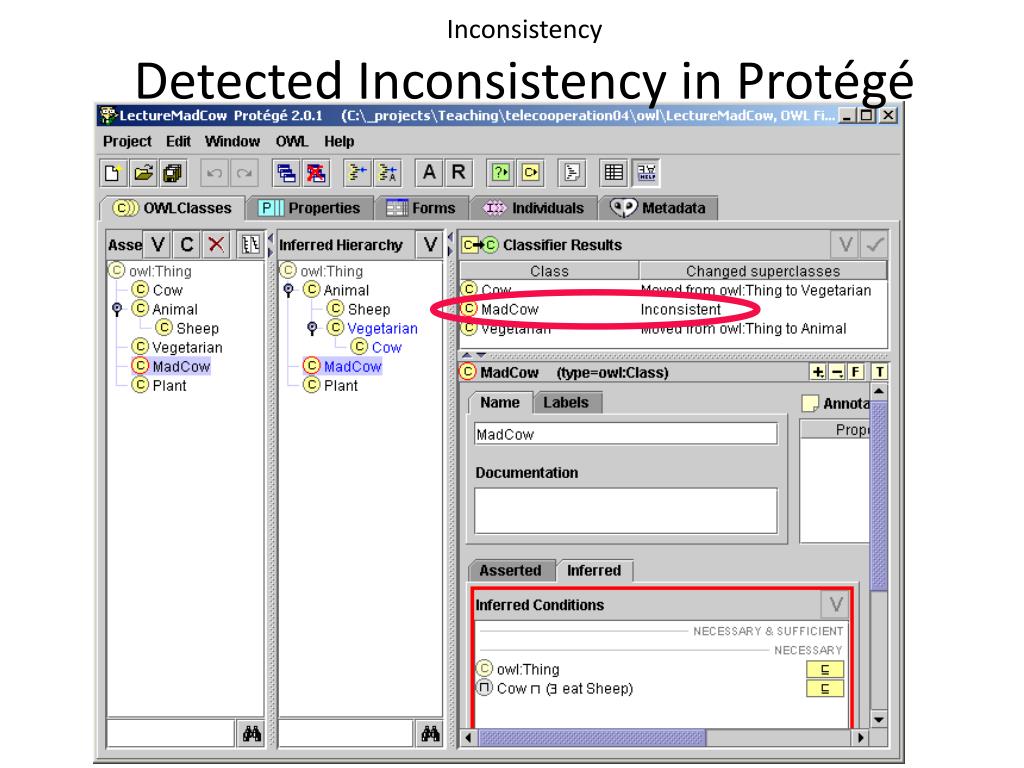Click the V button in Classifier Results header
Image resolution: width=1024 pixels, height=768 pixels.
(x=845, y=245)
